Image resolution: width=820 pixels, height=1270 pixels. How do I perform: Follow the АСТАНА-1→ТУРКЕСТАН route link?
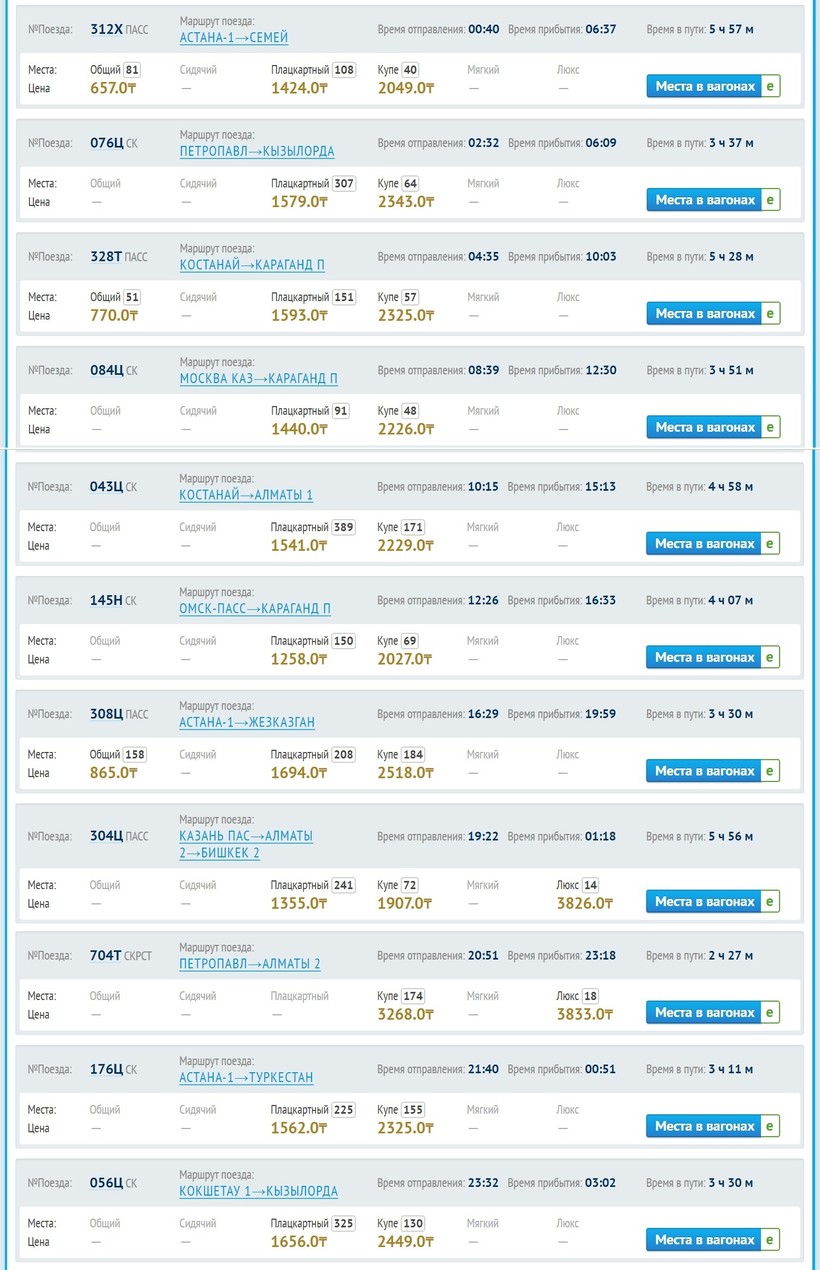tap(246, 1078)
